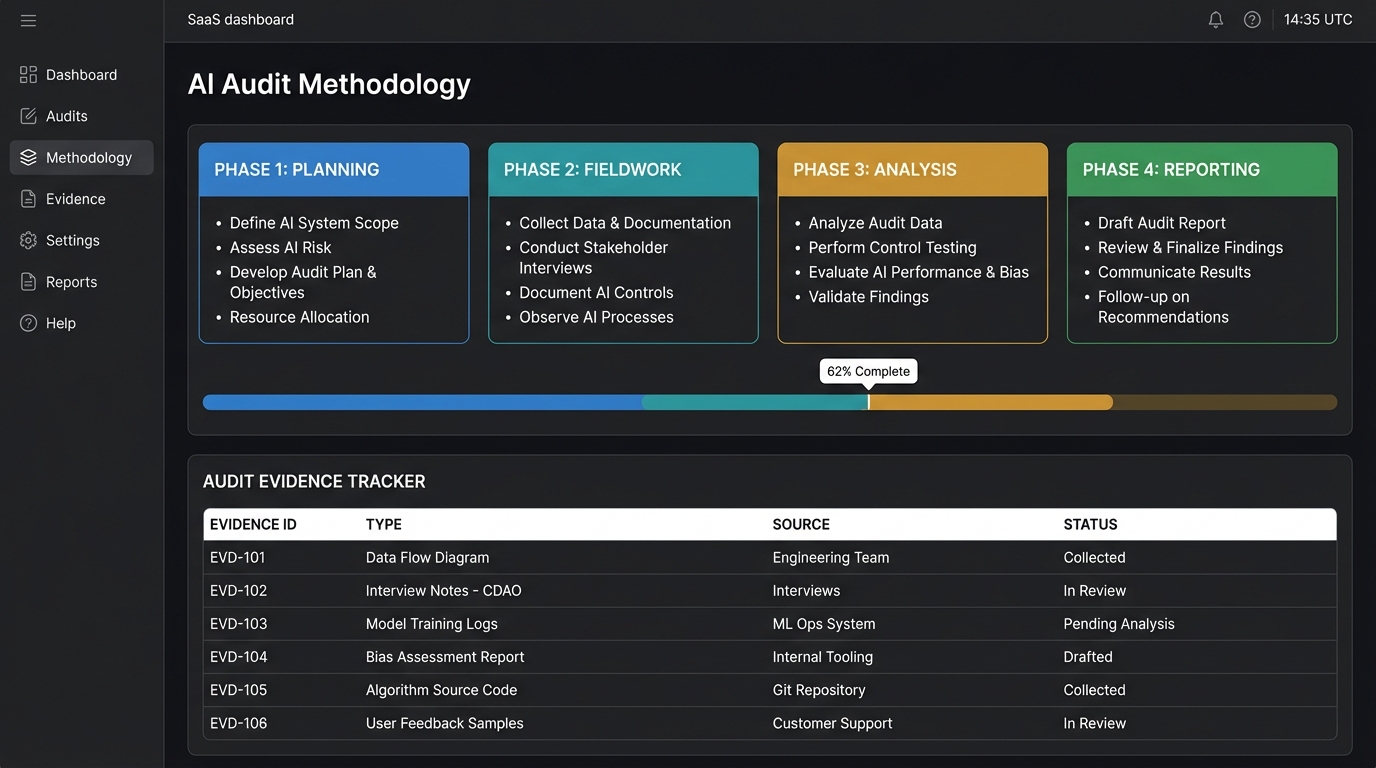Viewport: 1376px width, 768px height.
Task: Open the hamburger menu icon
Action: (x=27, y=19)
